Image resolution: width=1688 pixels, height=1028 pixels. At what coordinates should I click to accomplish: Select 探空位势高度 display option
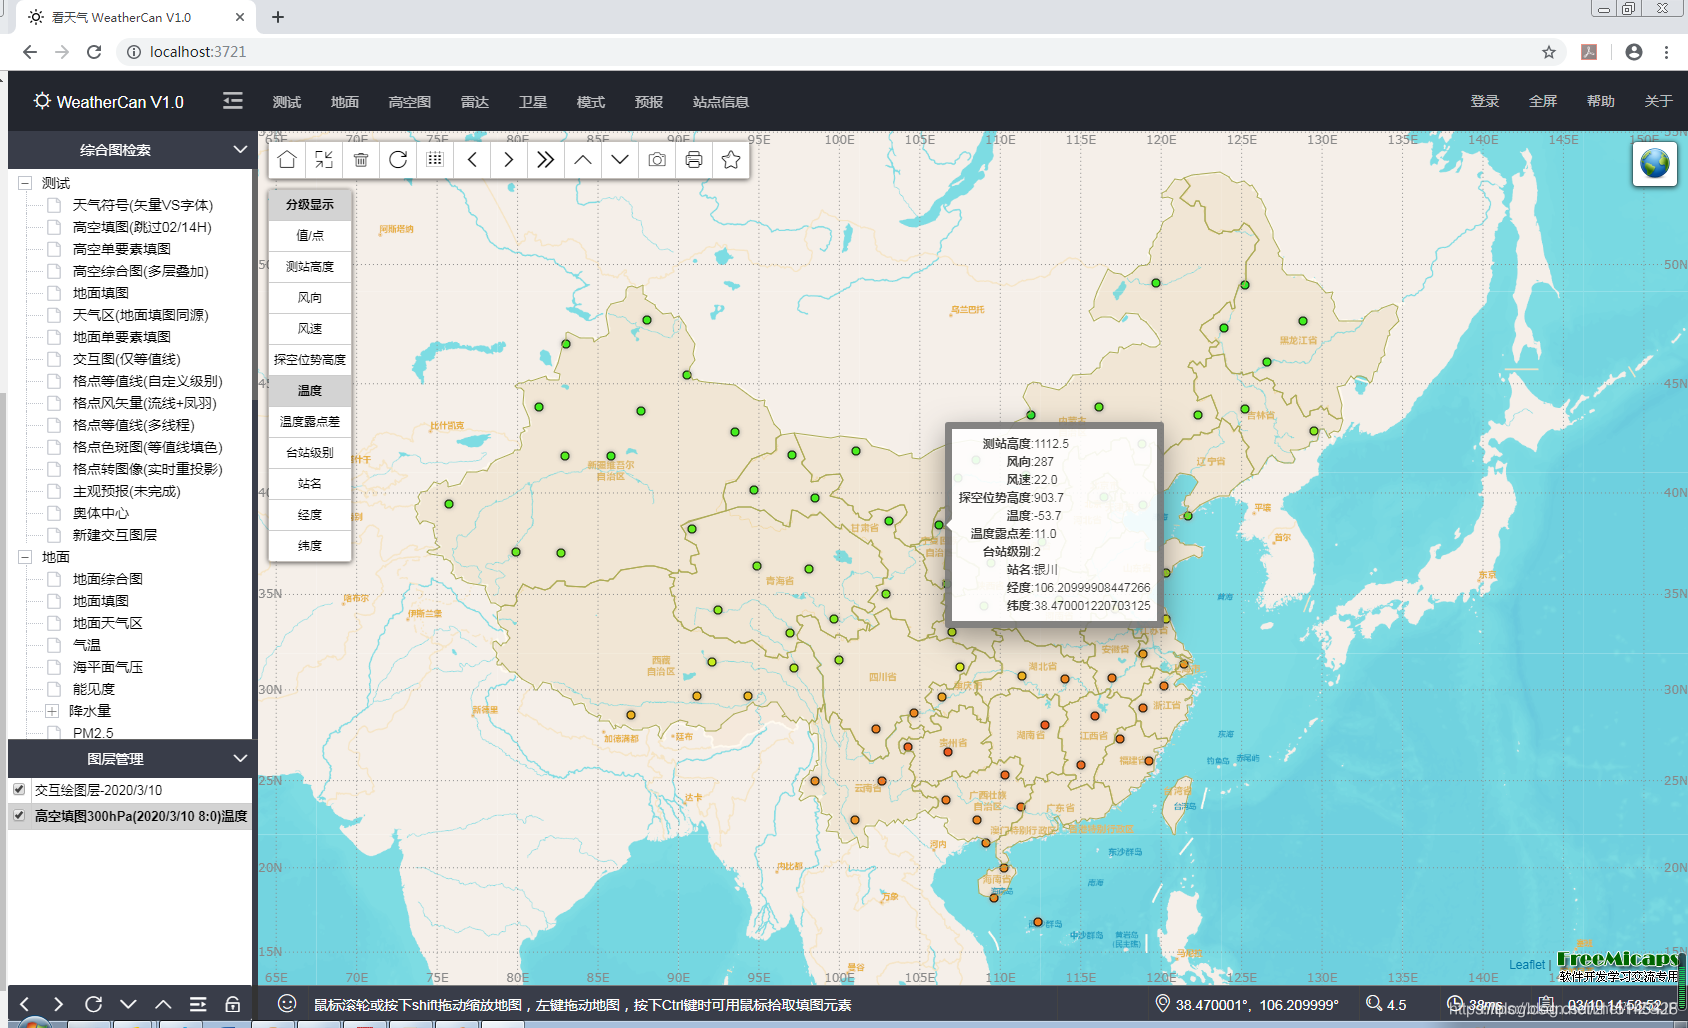310,360
